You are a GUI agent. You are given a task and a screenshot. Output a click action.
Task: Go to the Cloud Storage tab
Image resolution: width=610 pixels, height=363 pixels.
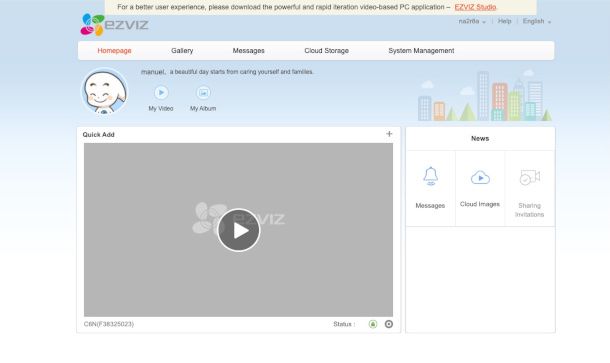click(326, 51)
